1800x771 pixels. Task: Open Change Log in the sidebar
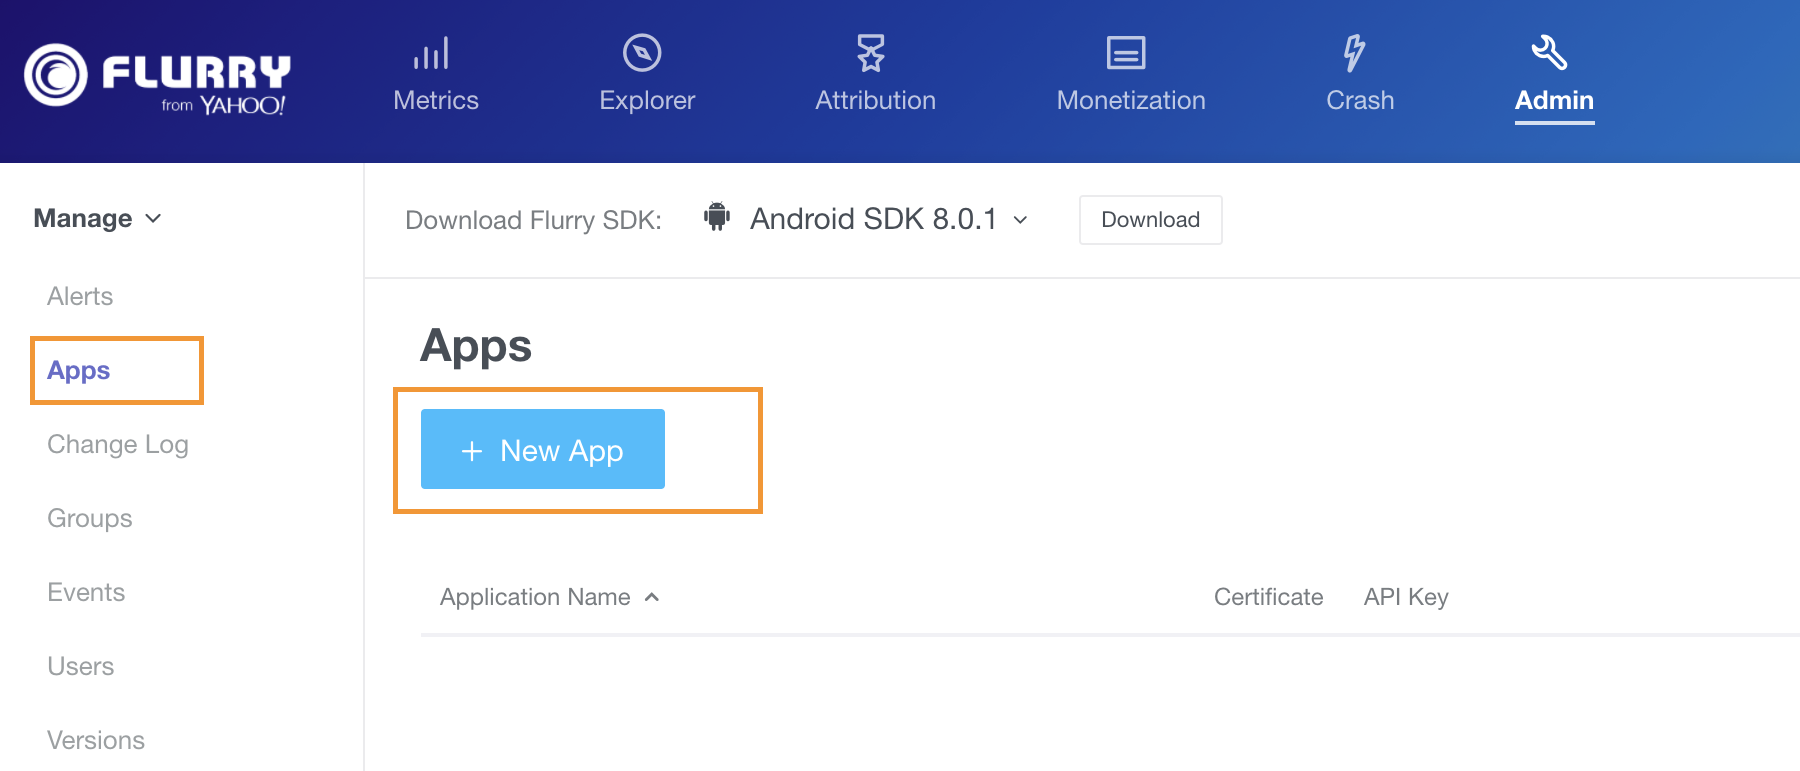coord(118,444)
